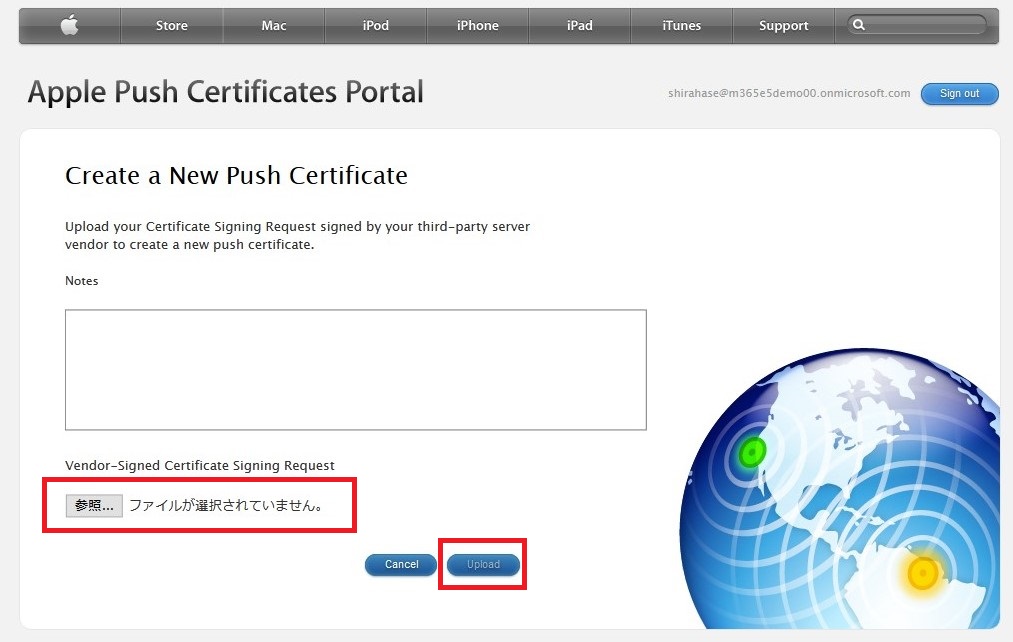Open the iPad navigation item
Screen dimensions: 1013x642
click(x=580, y=26)
